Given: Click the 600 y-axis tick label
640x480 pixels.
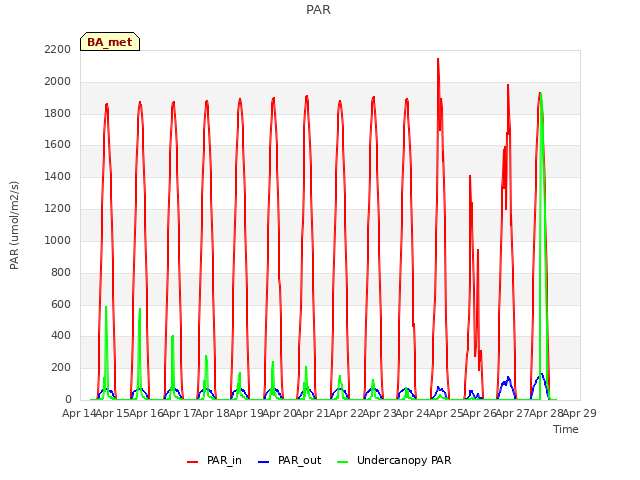Looking at the screenshot, I should (x=61, y=304).
